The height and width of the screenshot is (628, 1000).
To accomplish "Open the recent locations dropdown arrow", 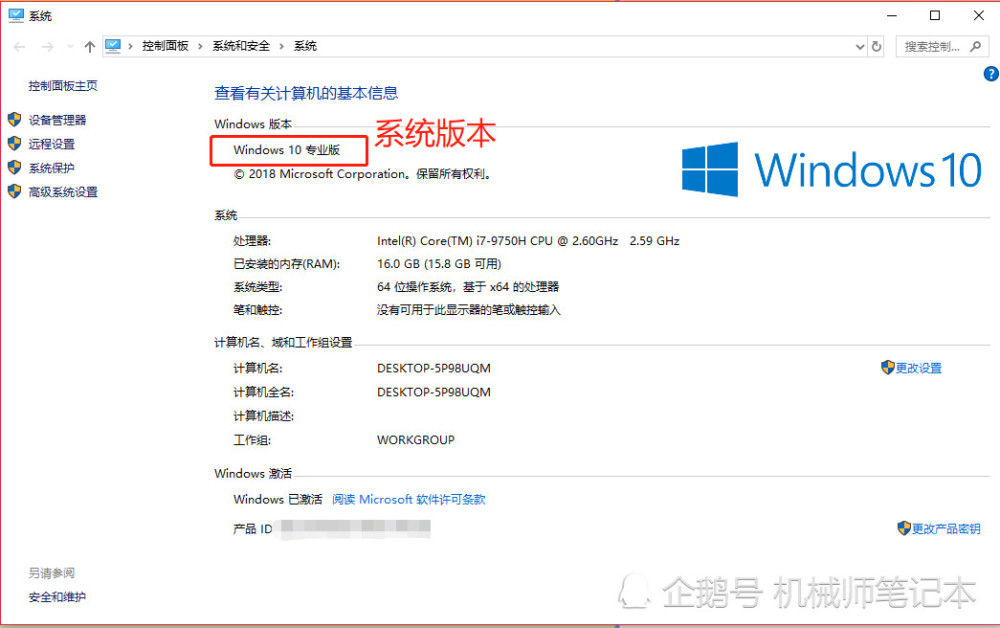I will point(70,47).
